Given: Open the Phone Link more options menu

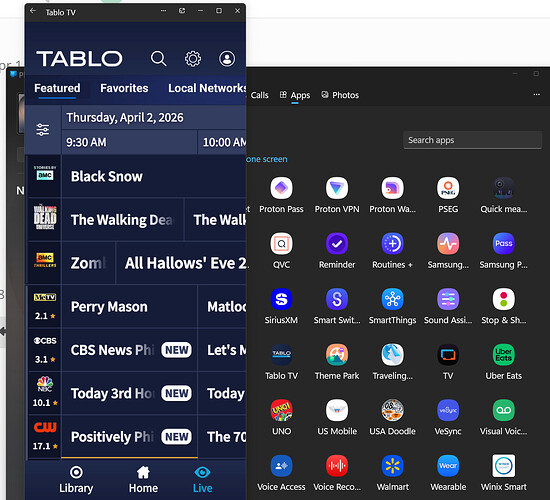Looking at the screenshot, I should point(536,94).
